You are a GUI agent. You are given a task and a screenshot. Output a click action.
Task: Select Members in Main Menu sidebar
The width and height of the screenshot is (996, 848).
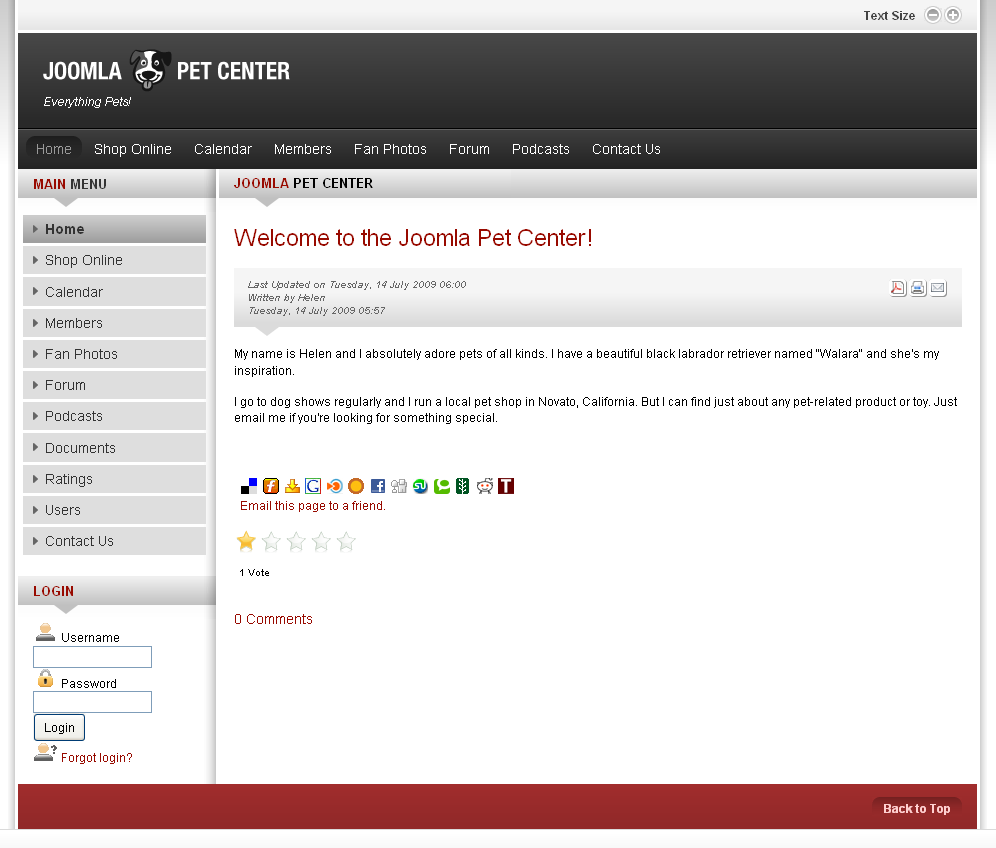click(x=114, y=323)
